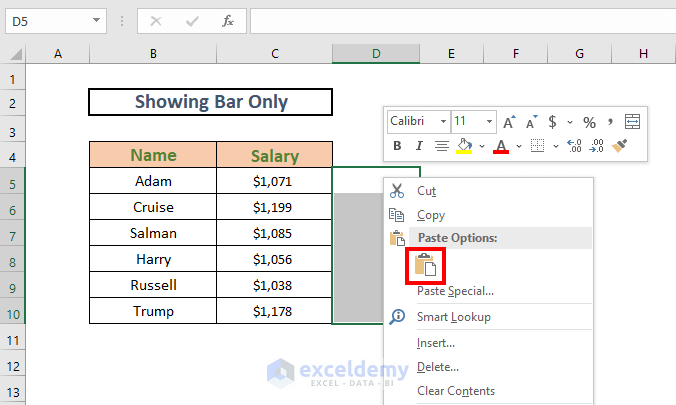Click the cell containing Cruise
676x405 pixels.
coord(153,207)
